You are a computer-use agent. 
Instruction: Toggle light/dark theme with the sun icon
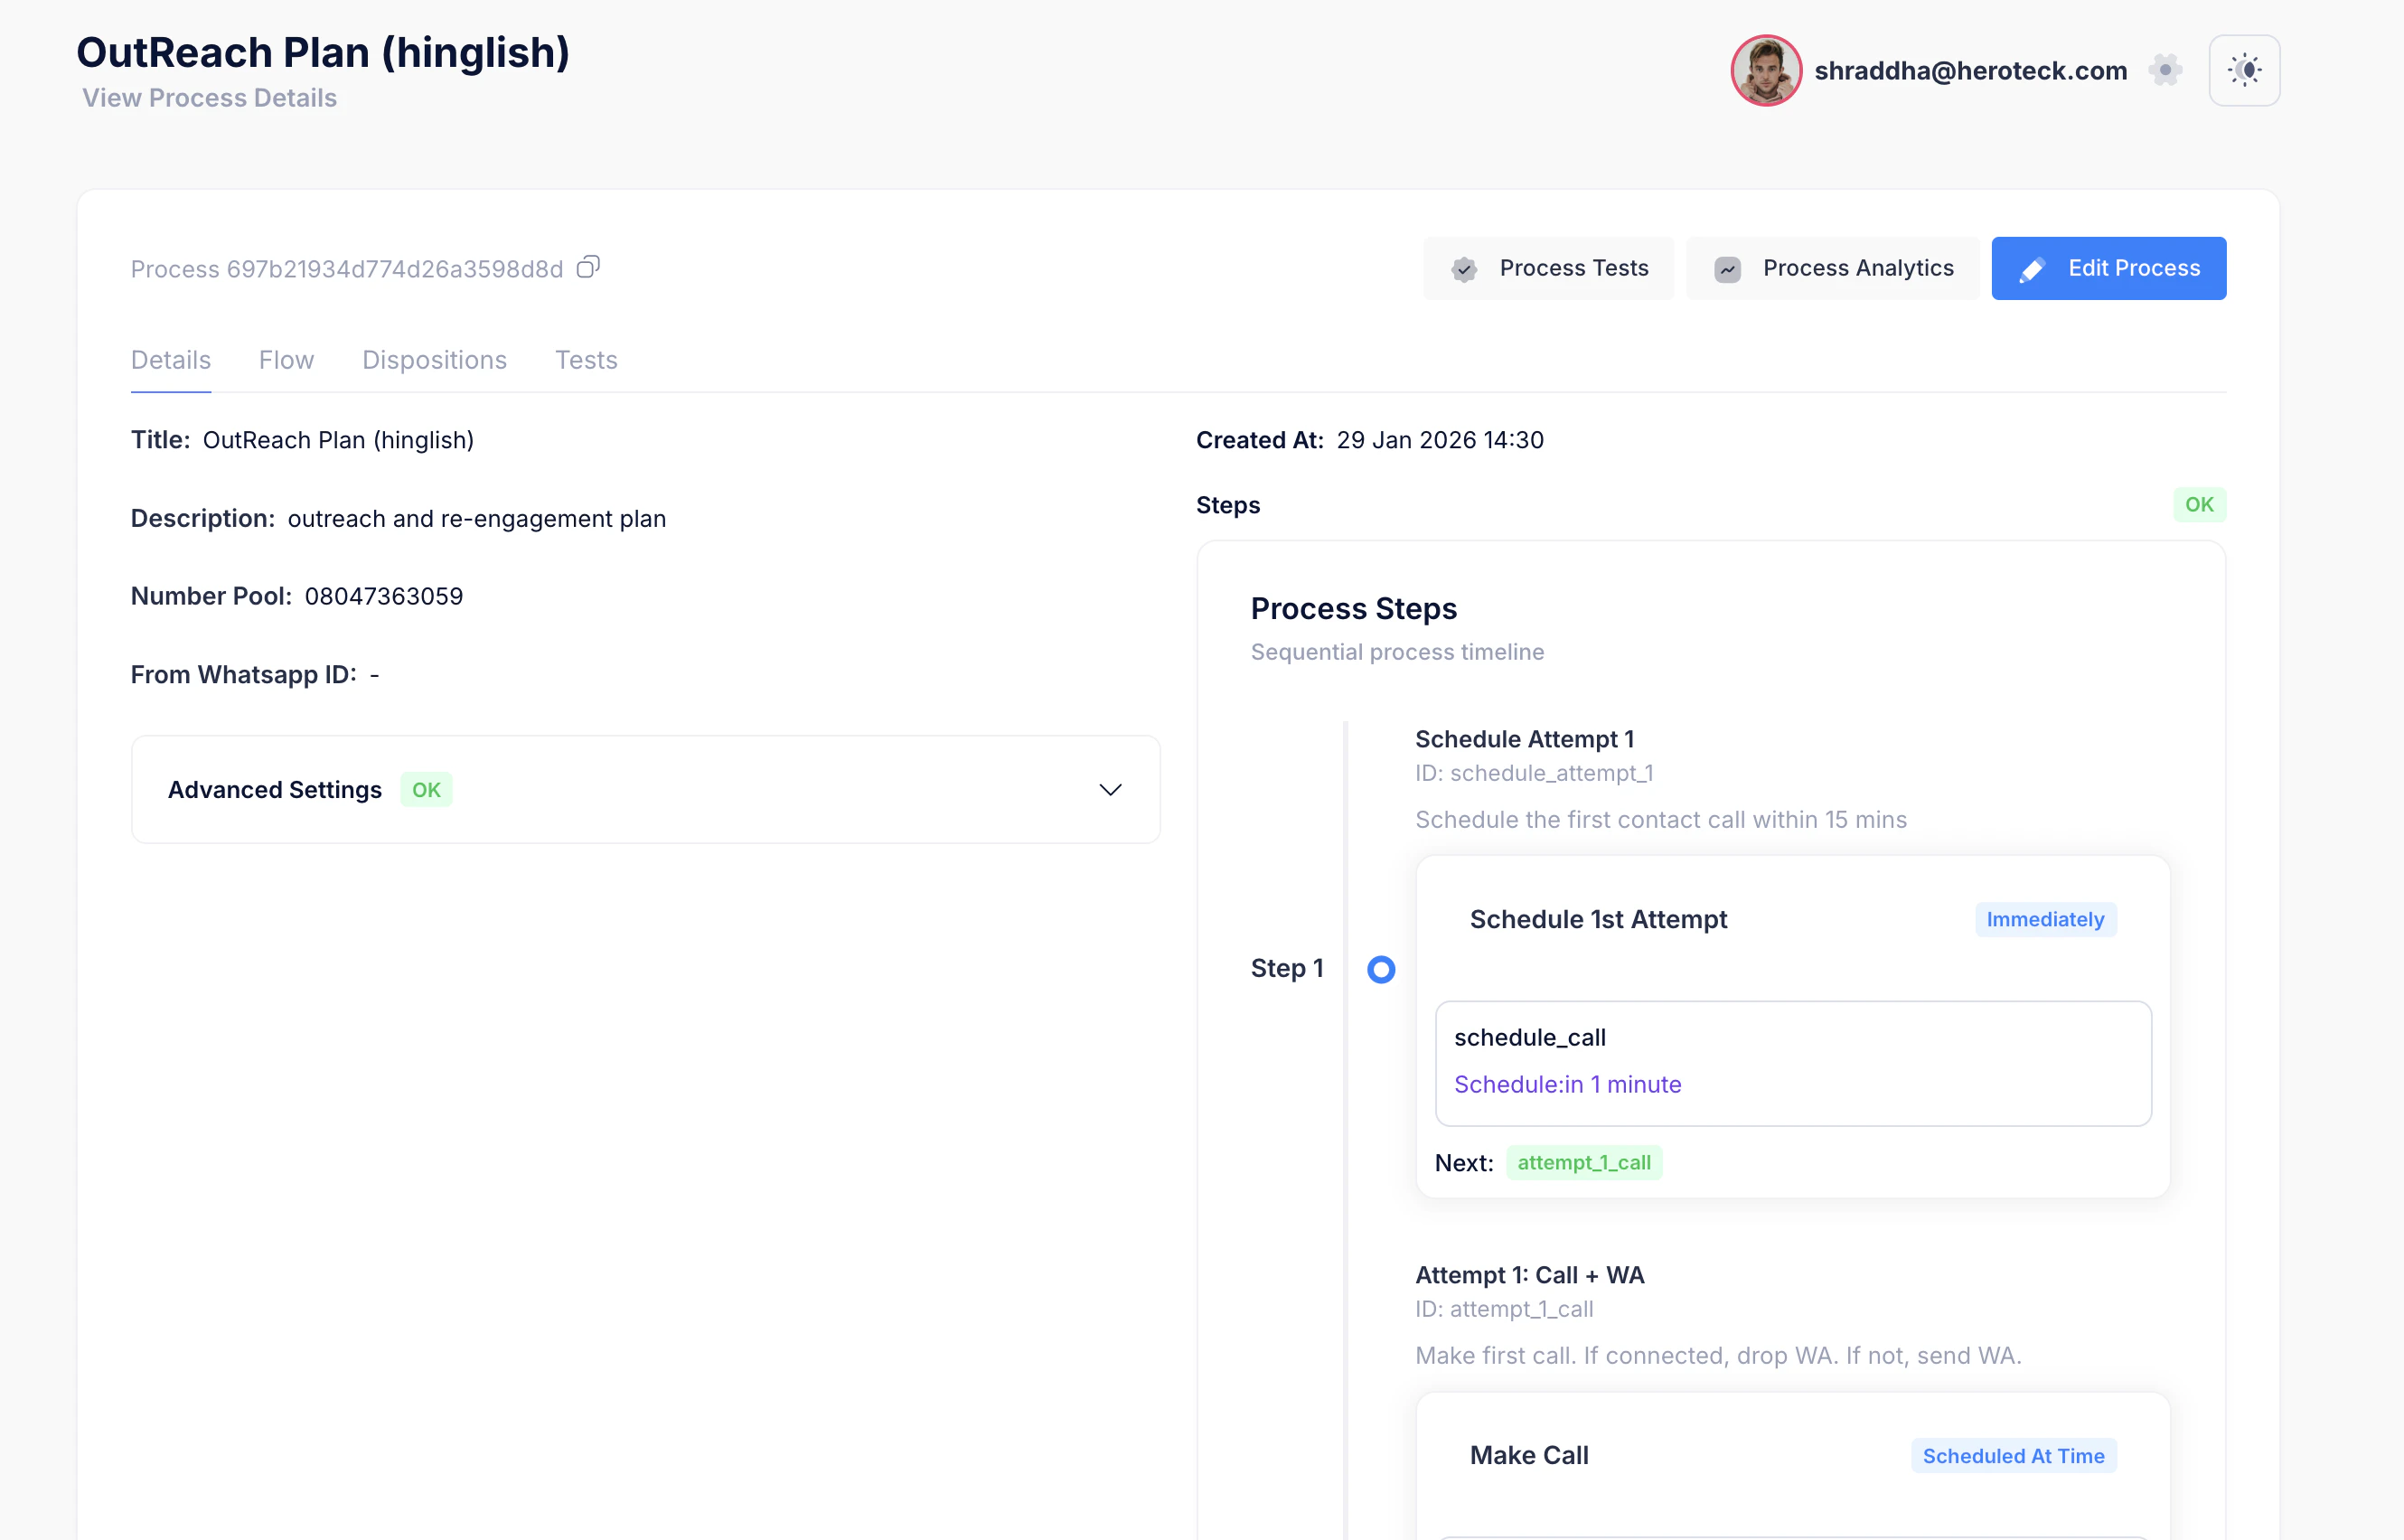[2244, 70]
